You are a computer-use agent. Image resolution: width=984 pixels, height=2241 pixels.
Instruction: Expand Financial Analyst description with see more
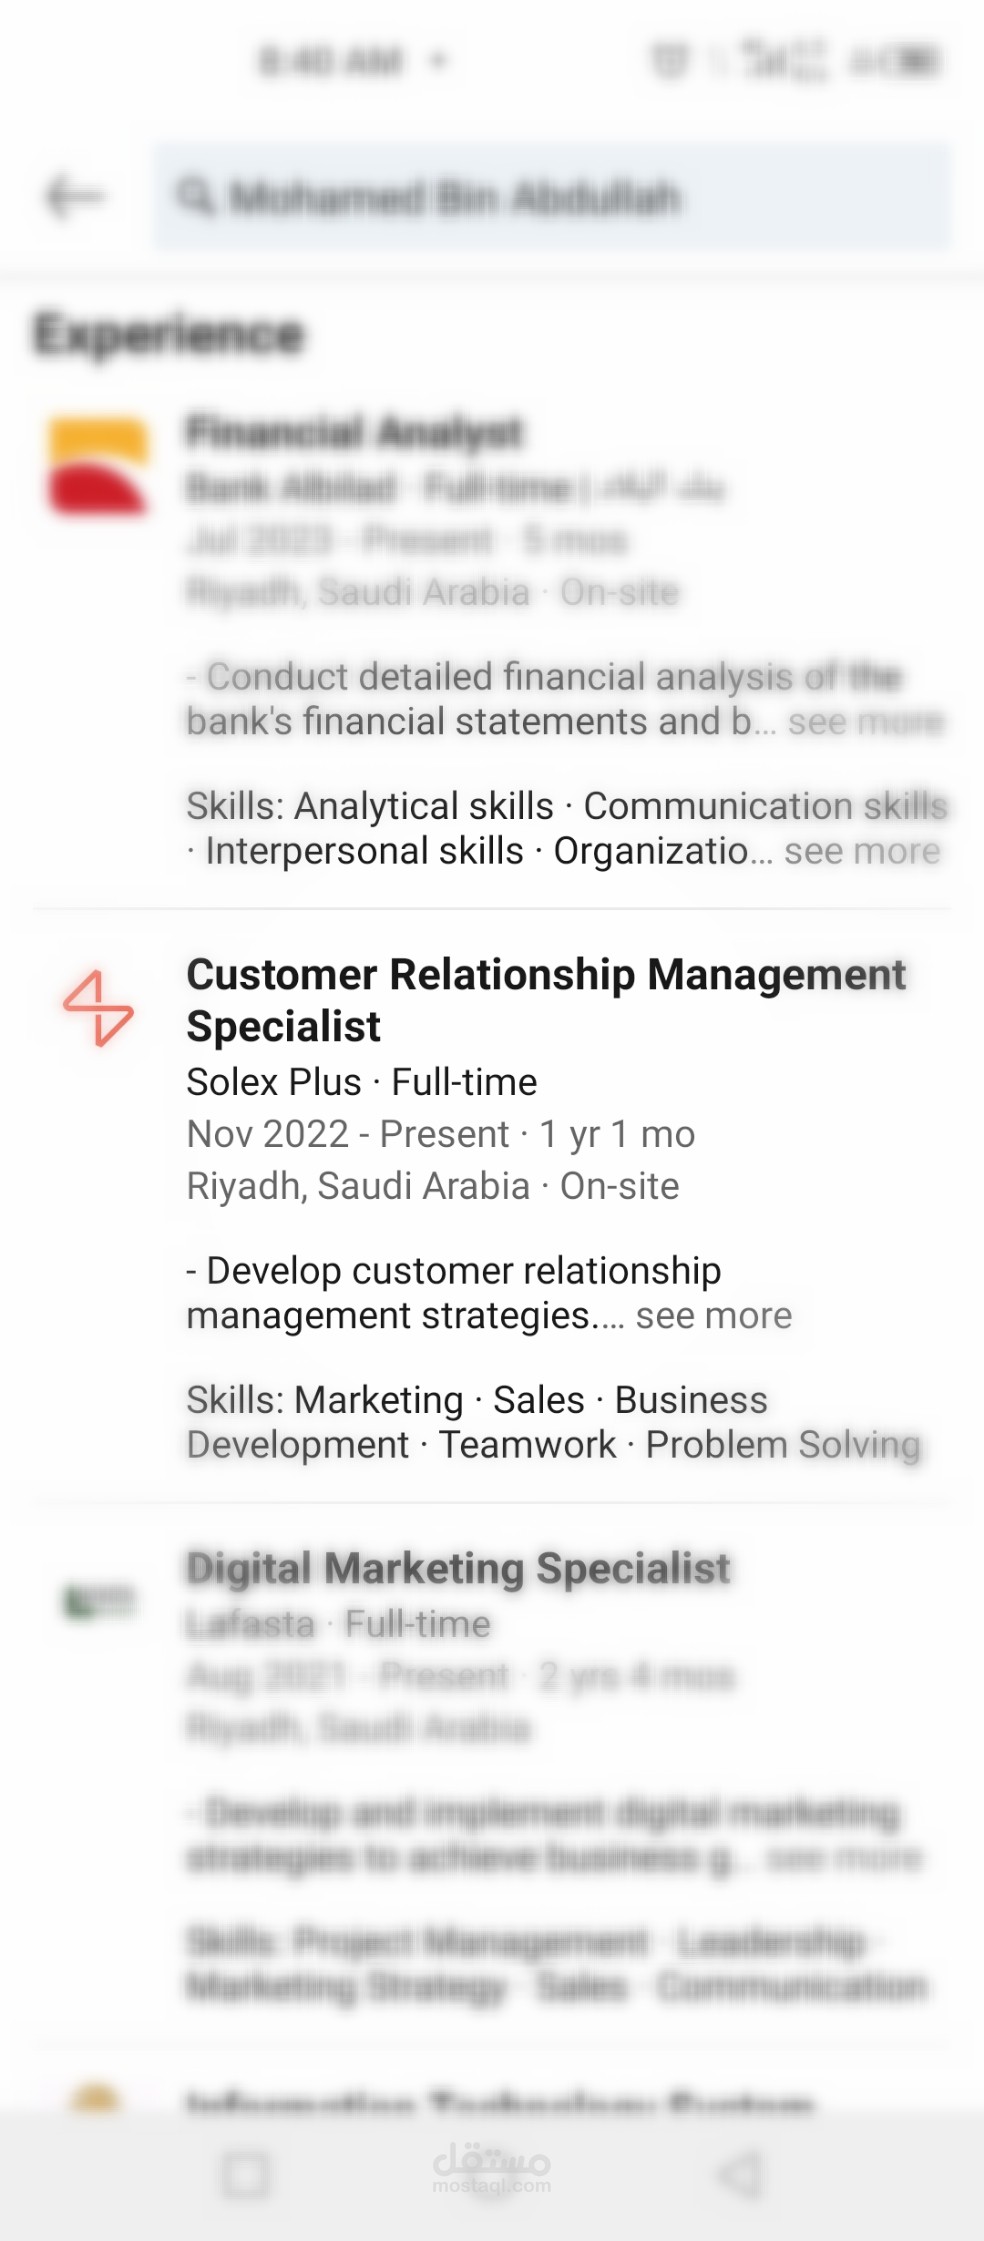[865, 722]
